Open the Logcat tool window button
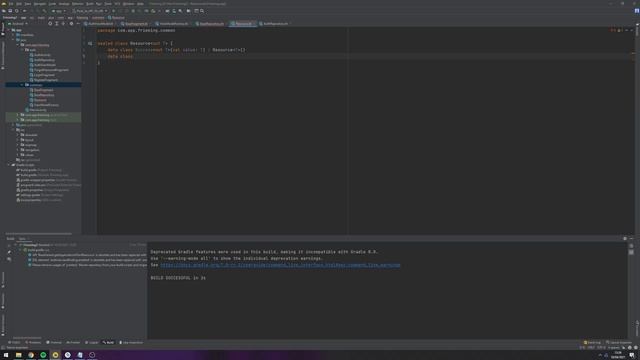640x360 pixels. 92,342
